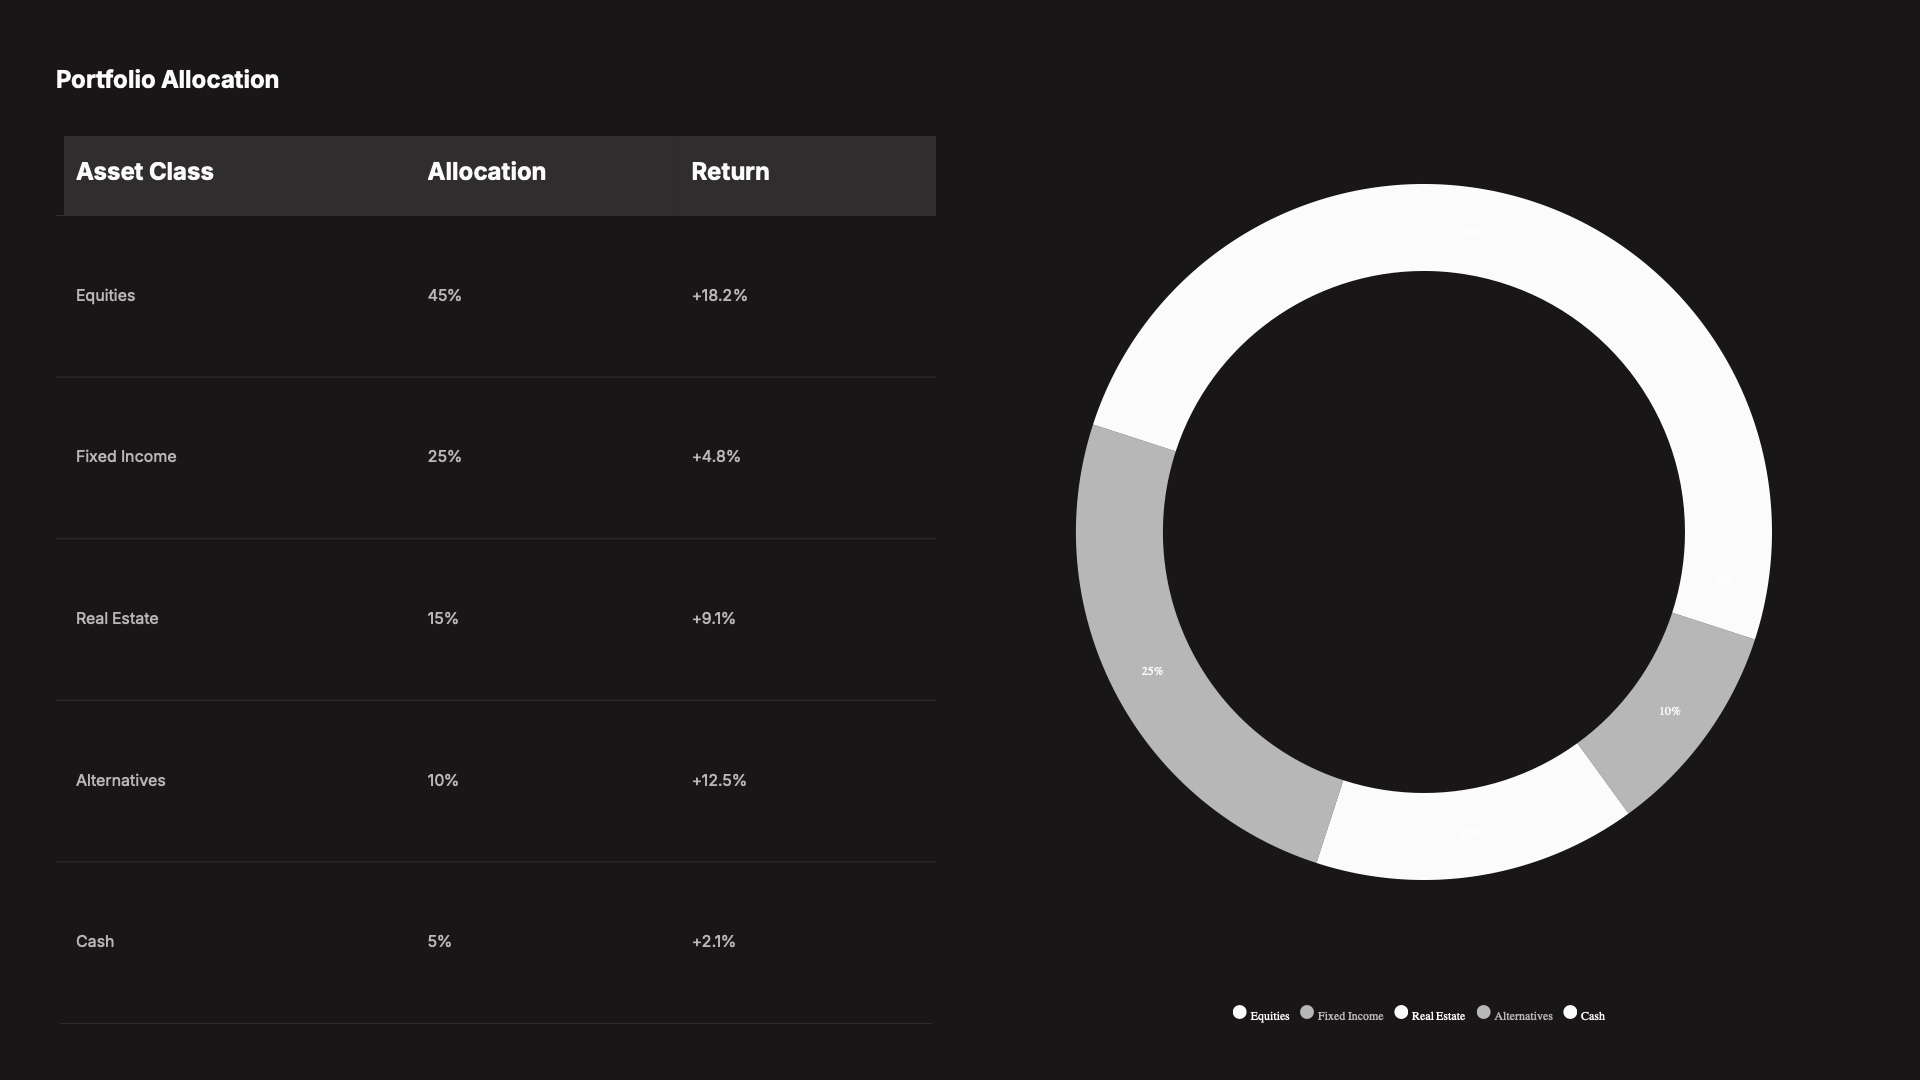Click the Equities legend dot
The image size is (1920, 1080).
pos(1239,1012)
